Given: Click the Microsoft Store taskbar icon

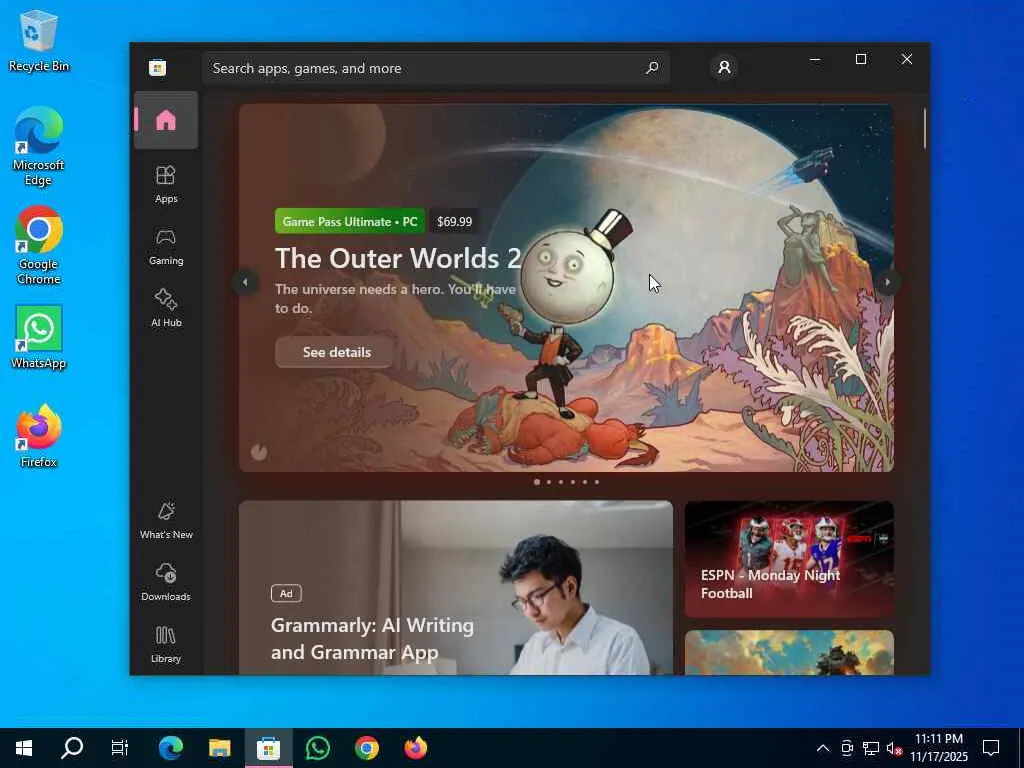Looking at the screenshot, I should (268, 748).
